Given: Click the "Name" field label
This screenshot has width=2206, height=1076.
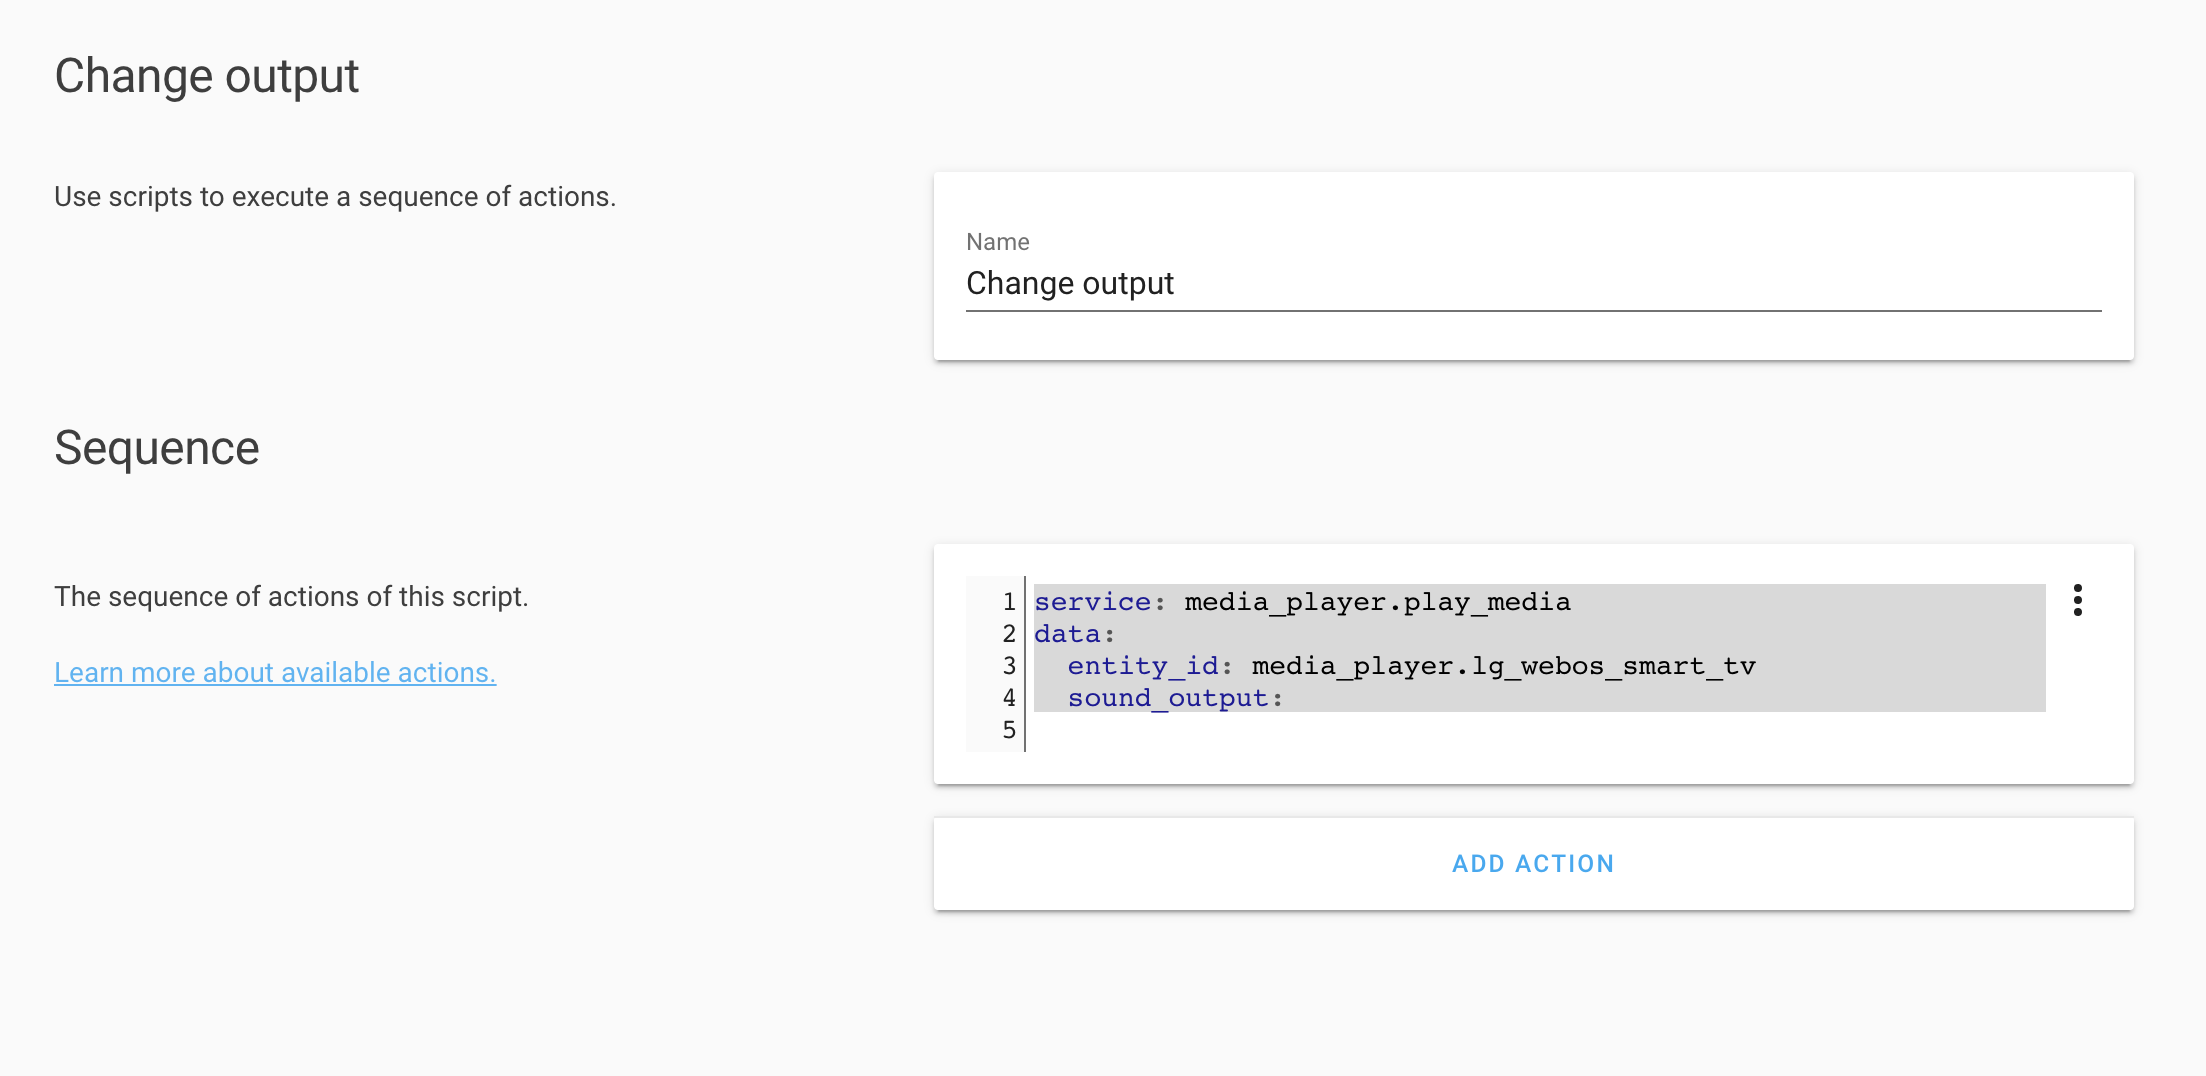Looking at the screenshot, I should tap(997, 242).
